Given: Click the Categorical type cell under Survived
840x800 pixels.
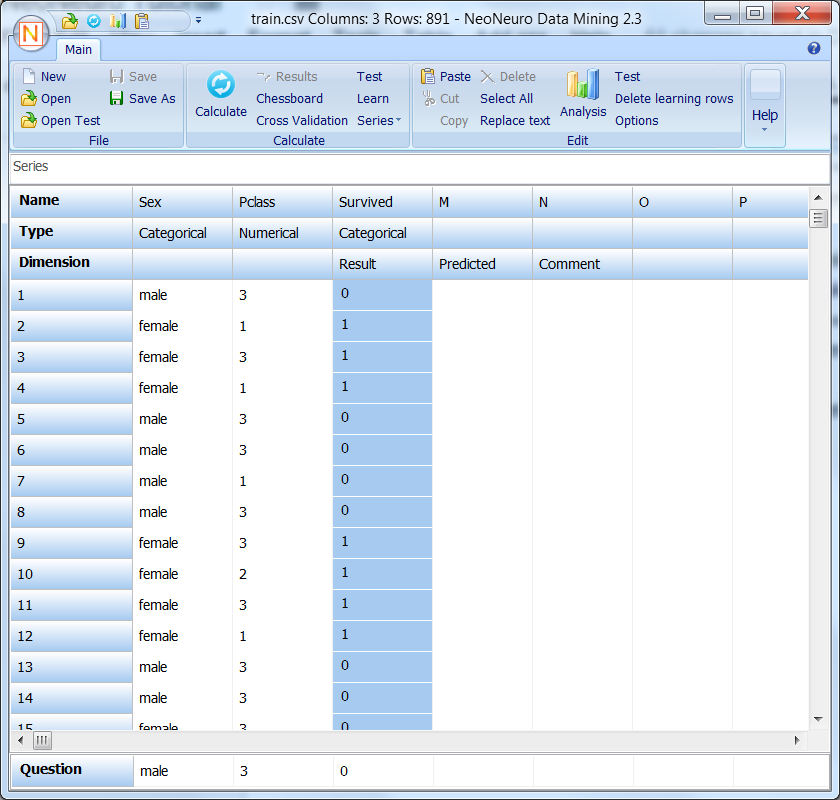Looking at the screenshot, I should click(x=382, y=233).
